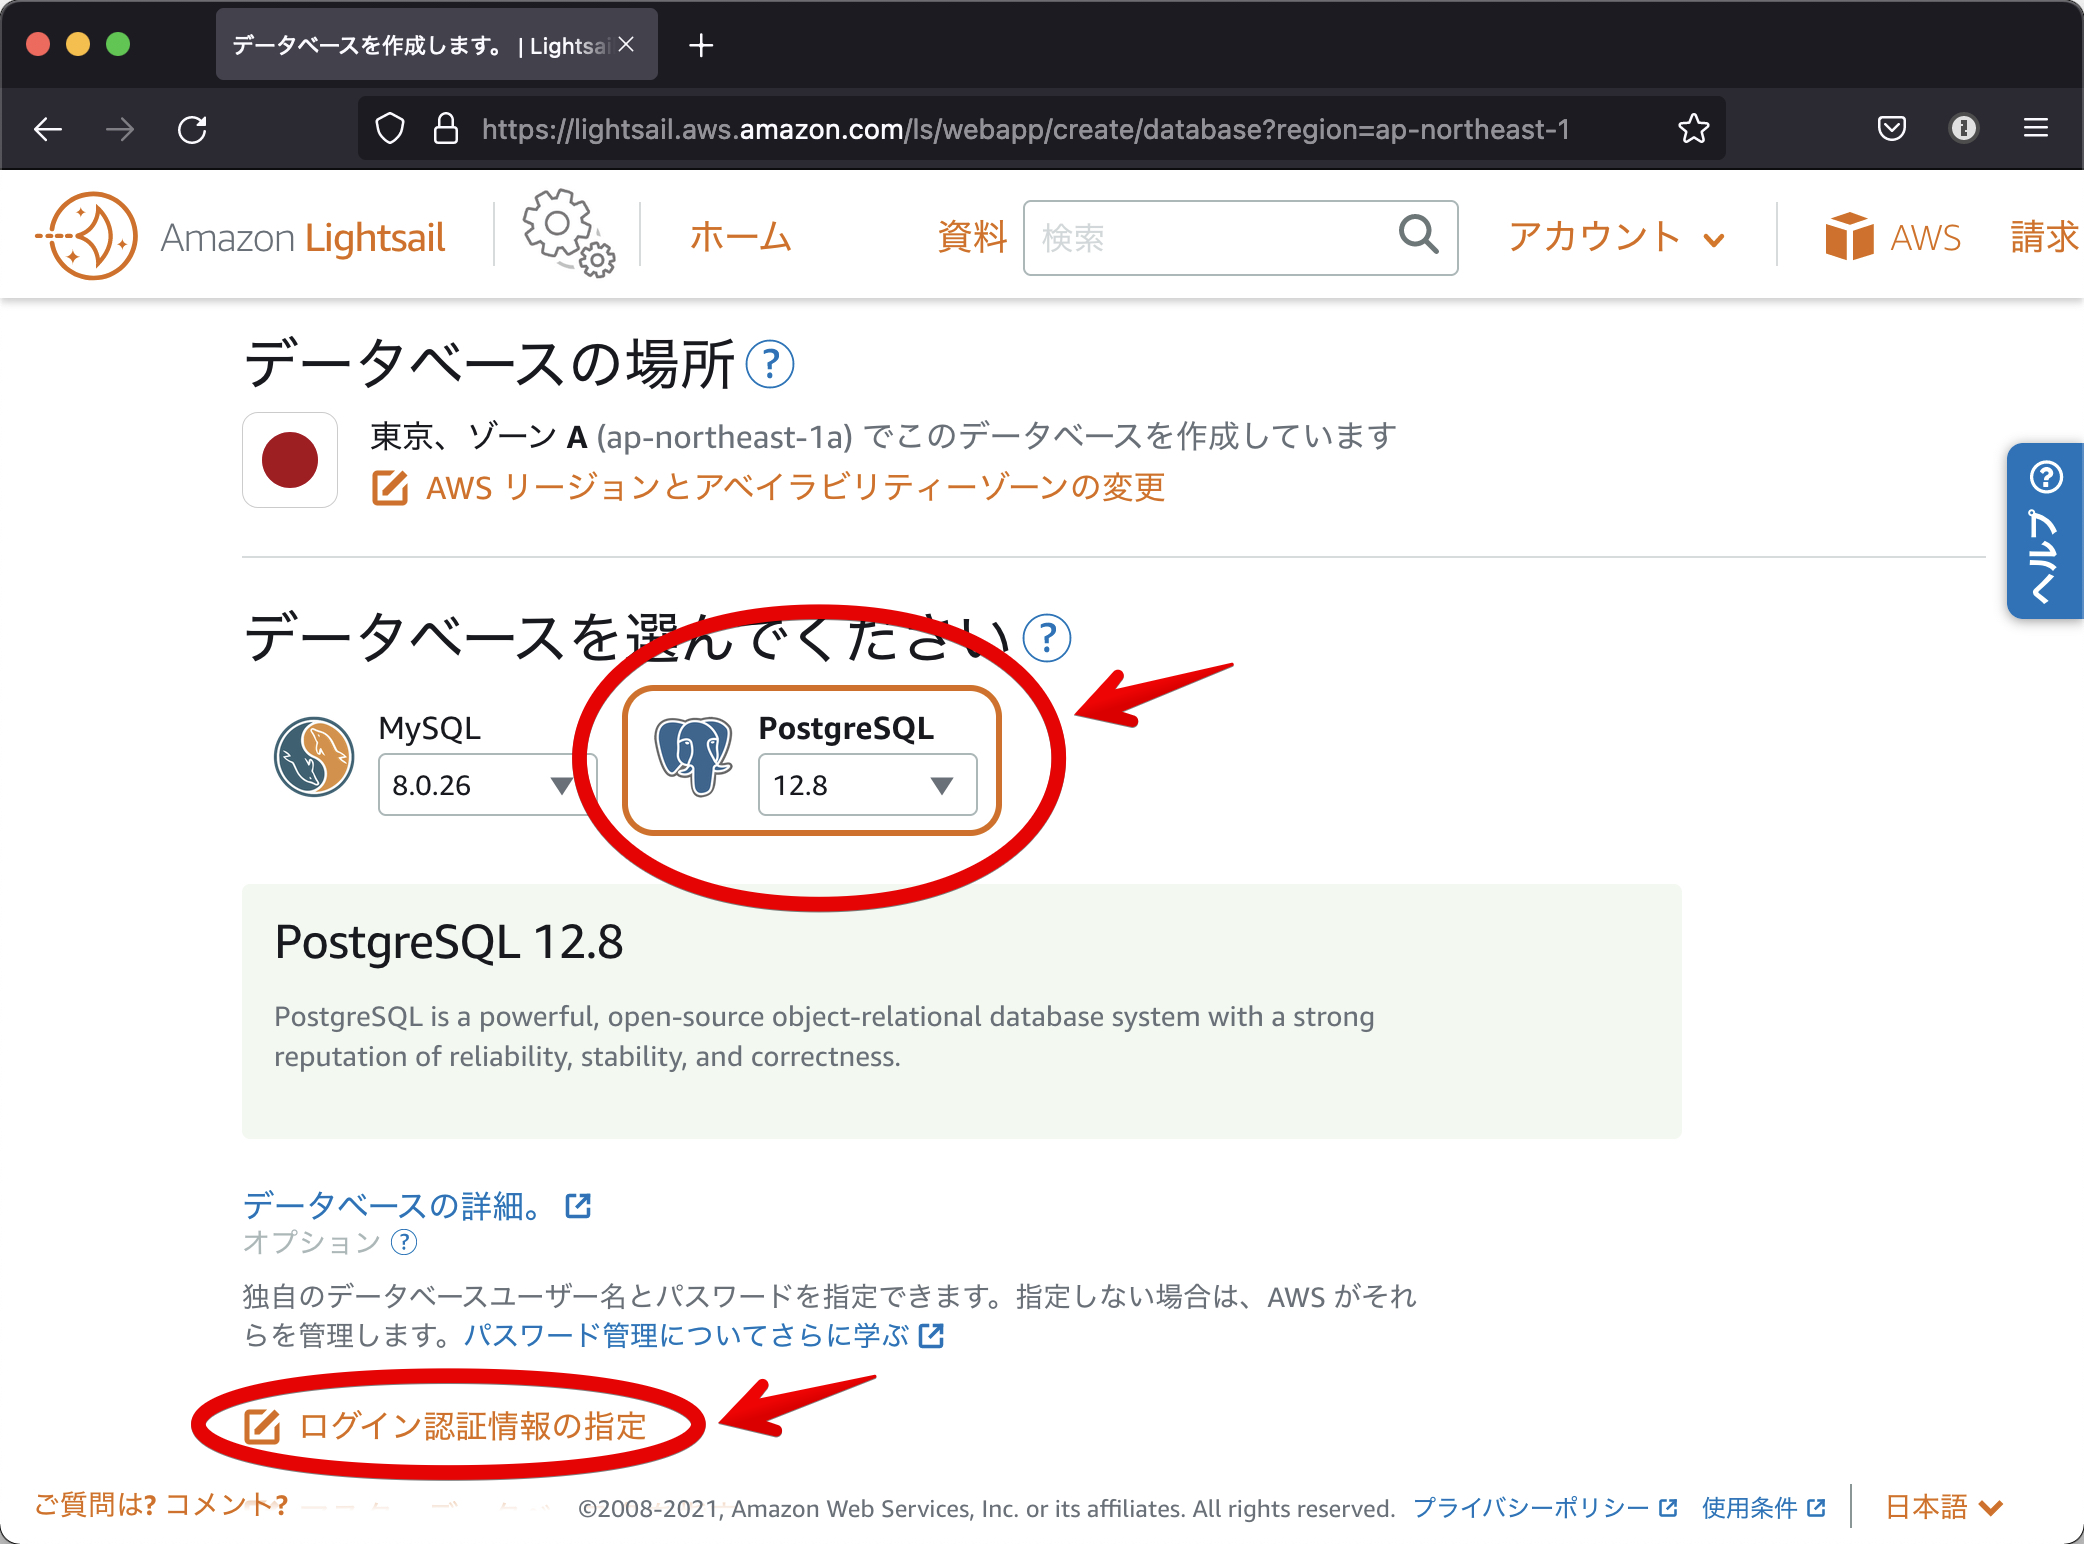Click the Japan flag region icon
2084x1544 pixels.
click(x=290, y=460)
